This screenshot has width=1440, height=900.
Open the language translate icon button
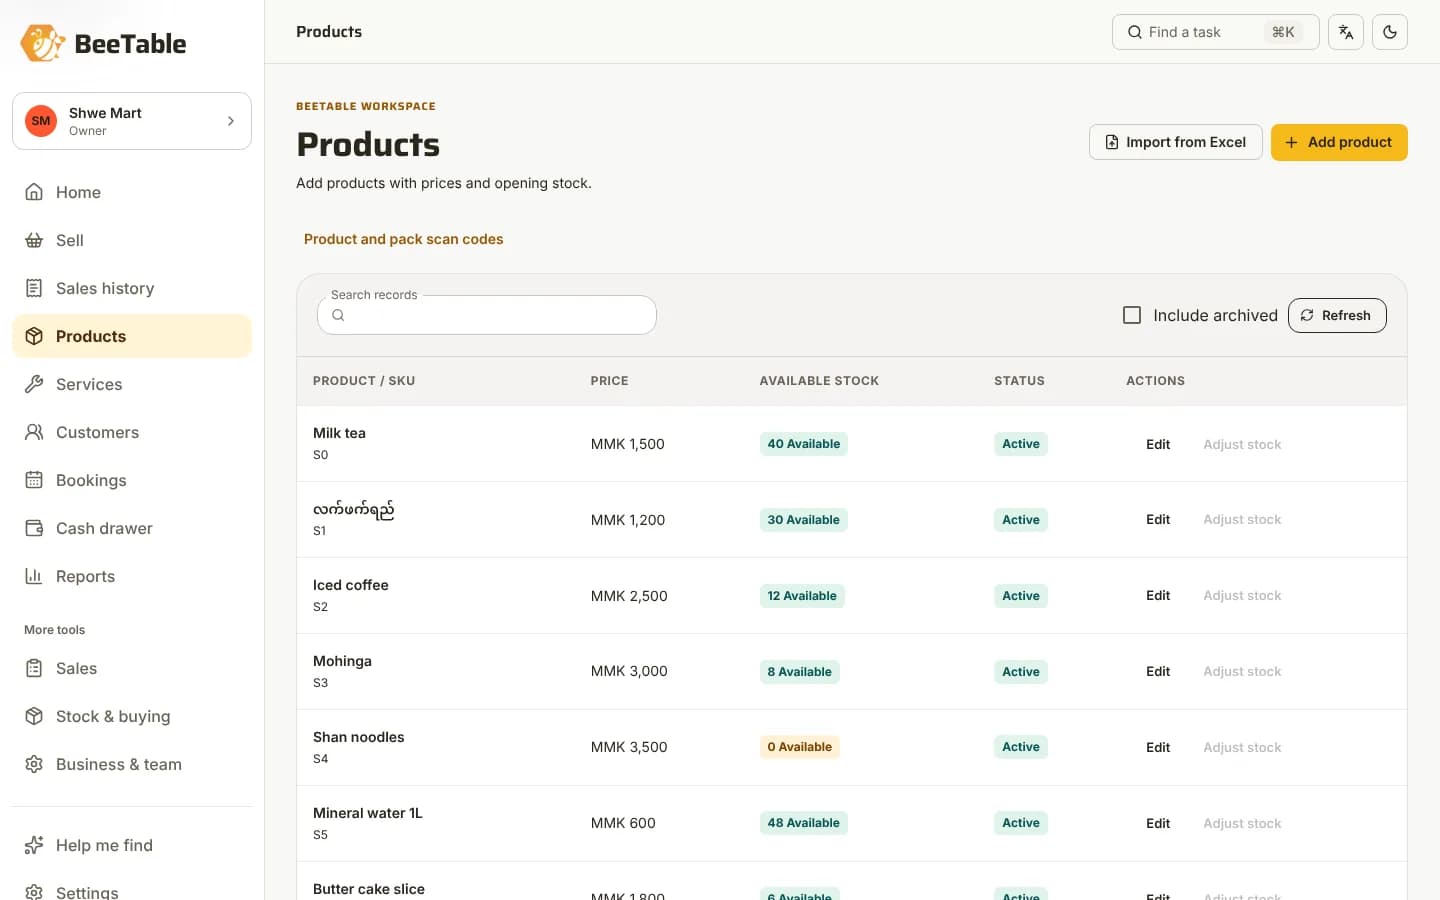click(1346, 32)
